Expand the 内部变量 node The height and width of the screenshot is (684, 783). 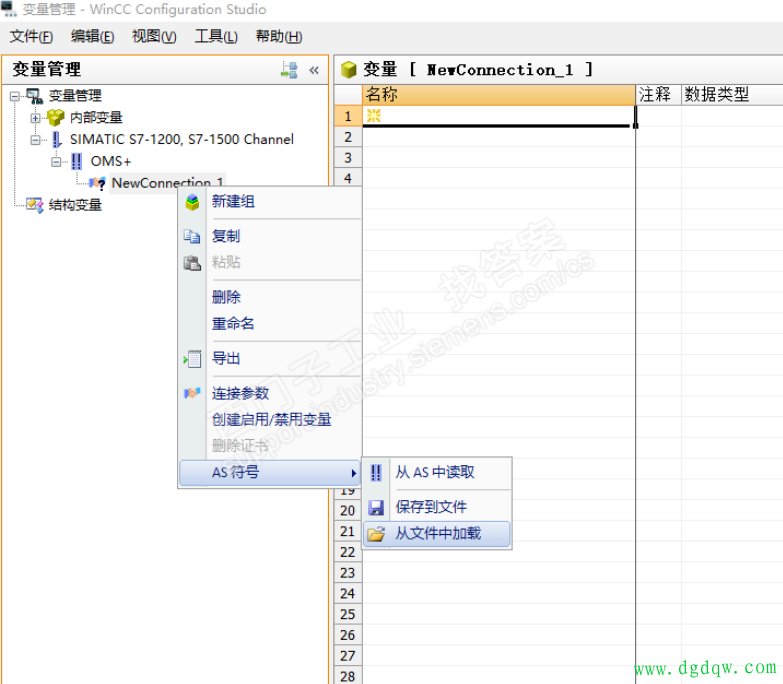pos(35,118)
